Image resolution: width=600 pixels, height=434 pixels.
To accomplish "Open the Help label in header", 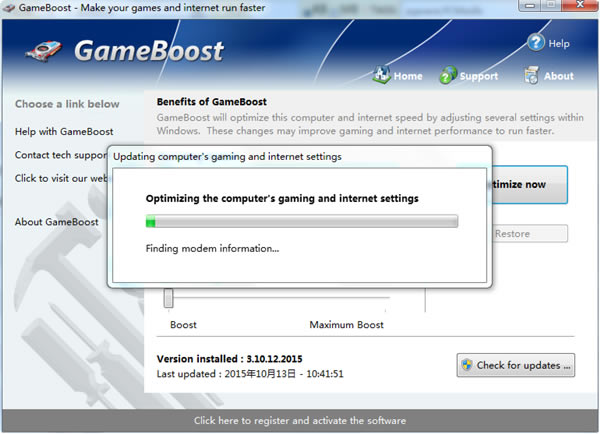I will coord(559,44).
